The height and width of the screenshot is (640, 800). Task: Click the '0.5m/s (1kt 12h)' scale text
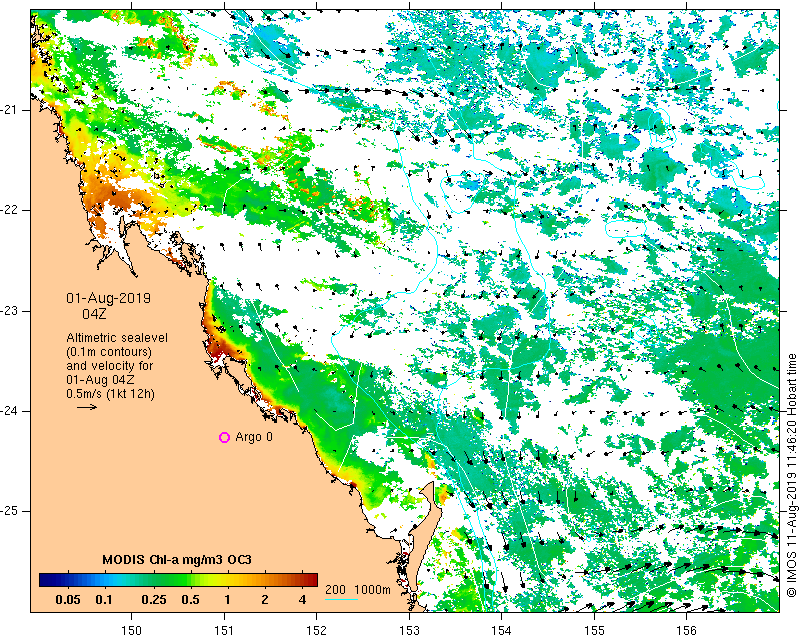point(111,394)
